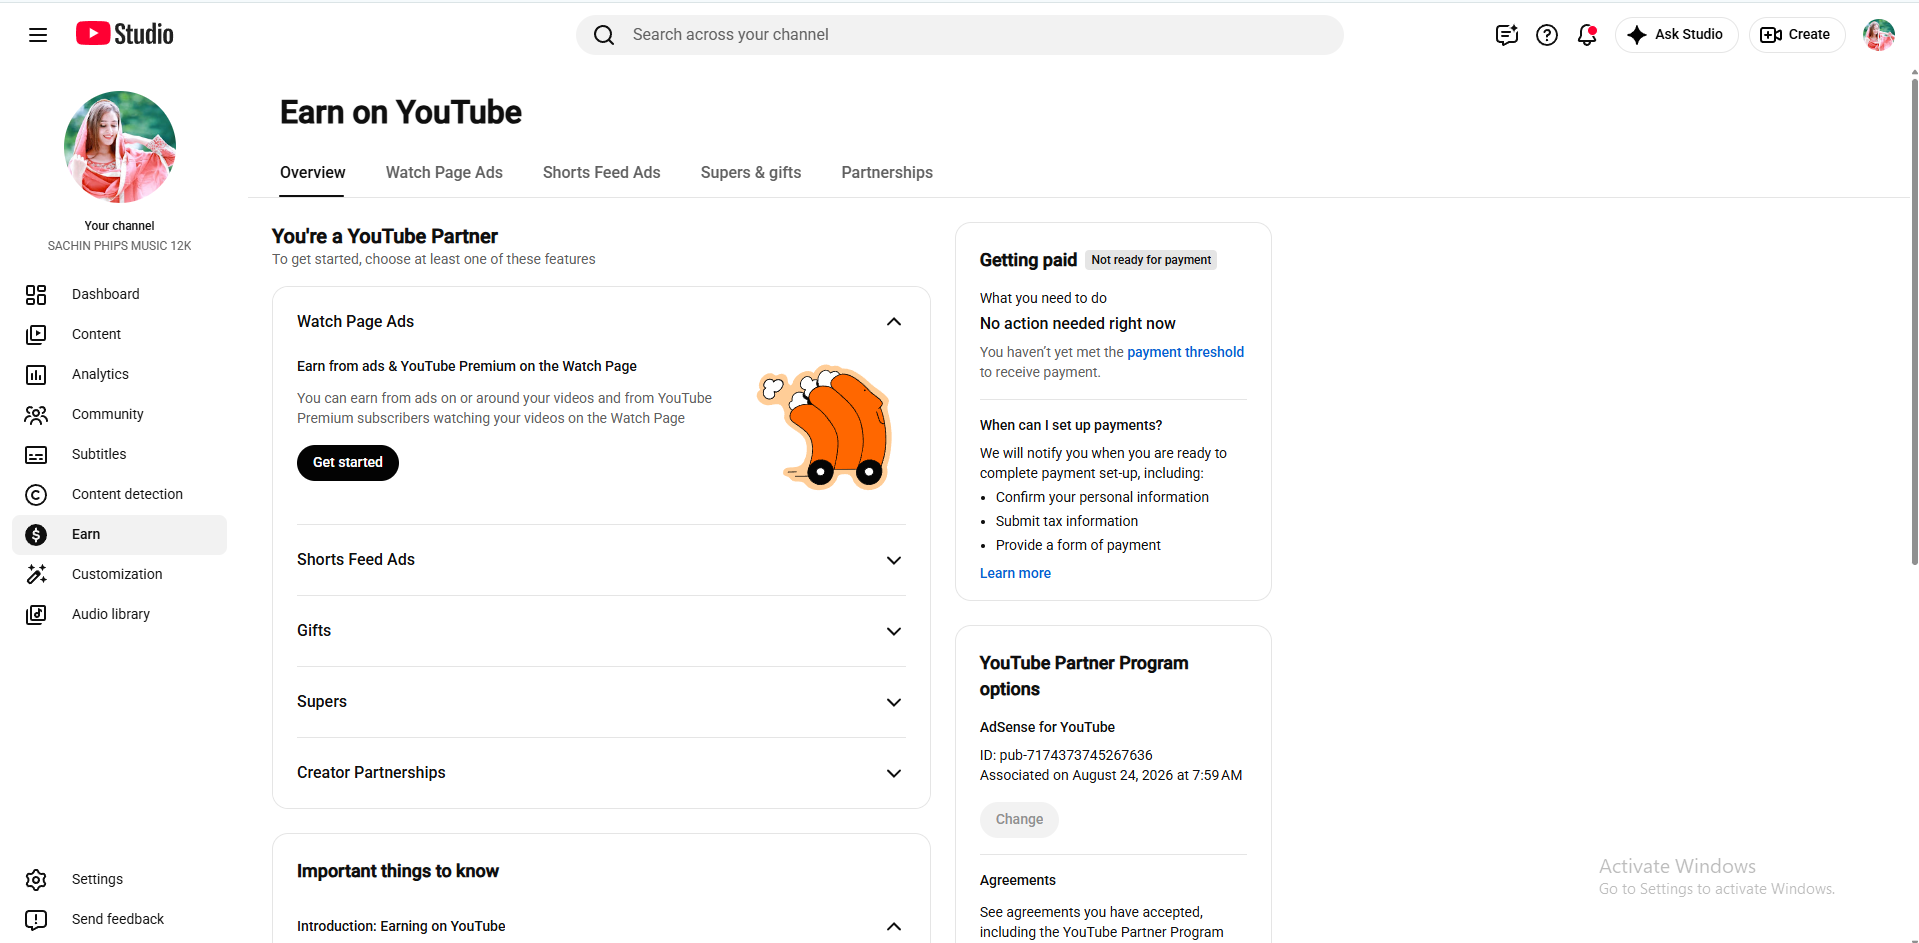Click the Create button
The width and height of the screenshot is (1919, 943).
(1796, 35)
